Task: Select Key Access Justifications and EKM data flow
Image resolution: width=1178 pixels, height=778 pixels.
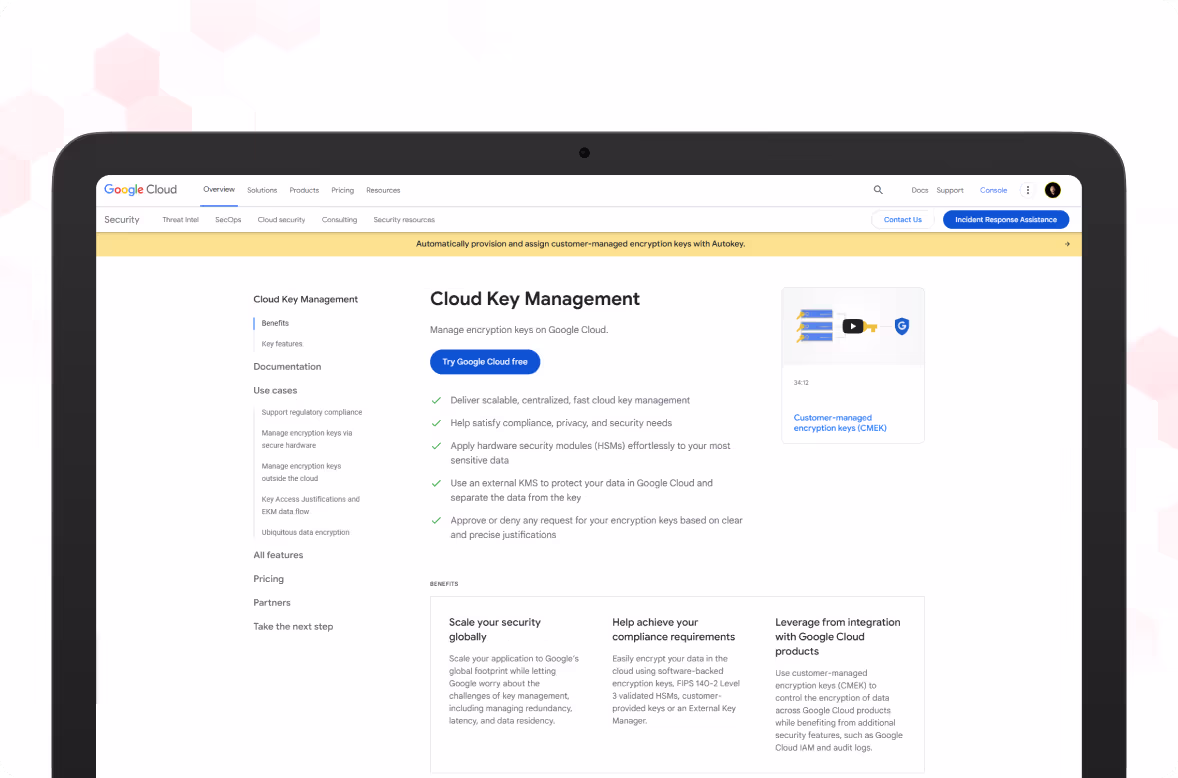Action: tap(310, 505)
